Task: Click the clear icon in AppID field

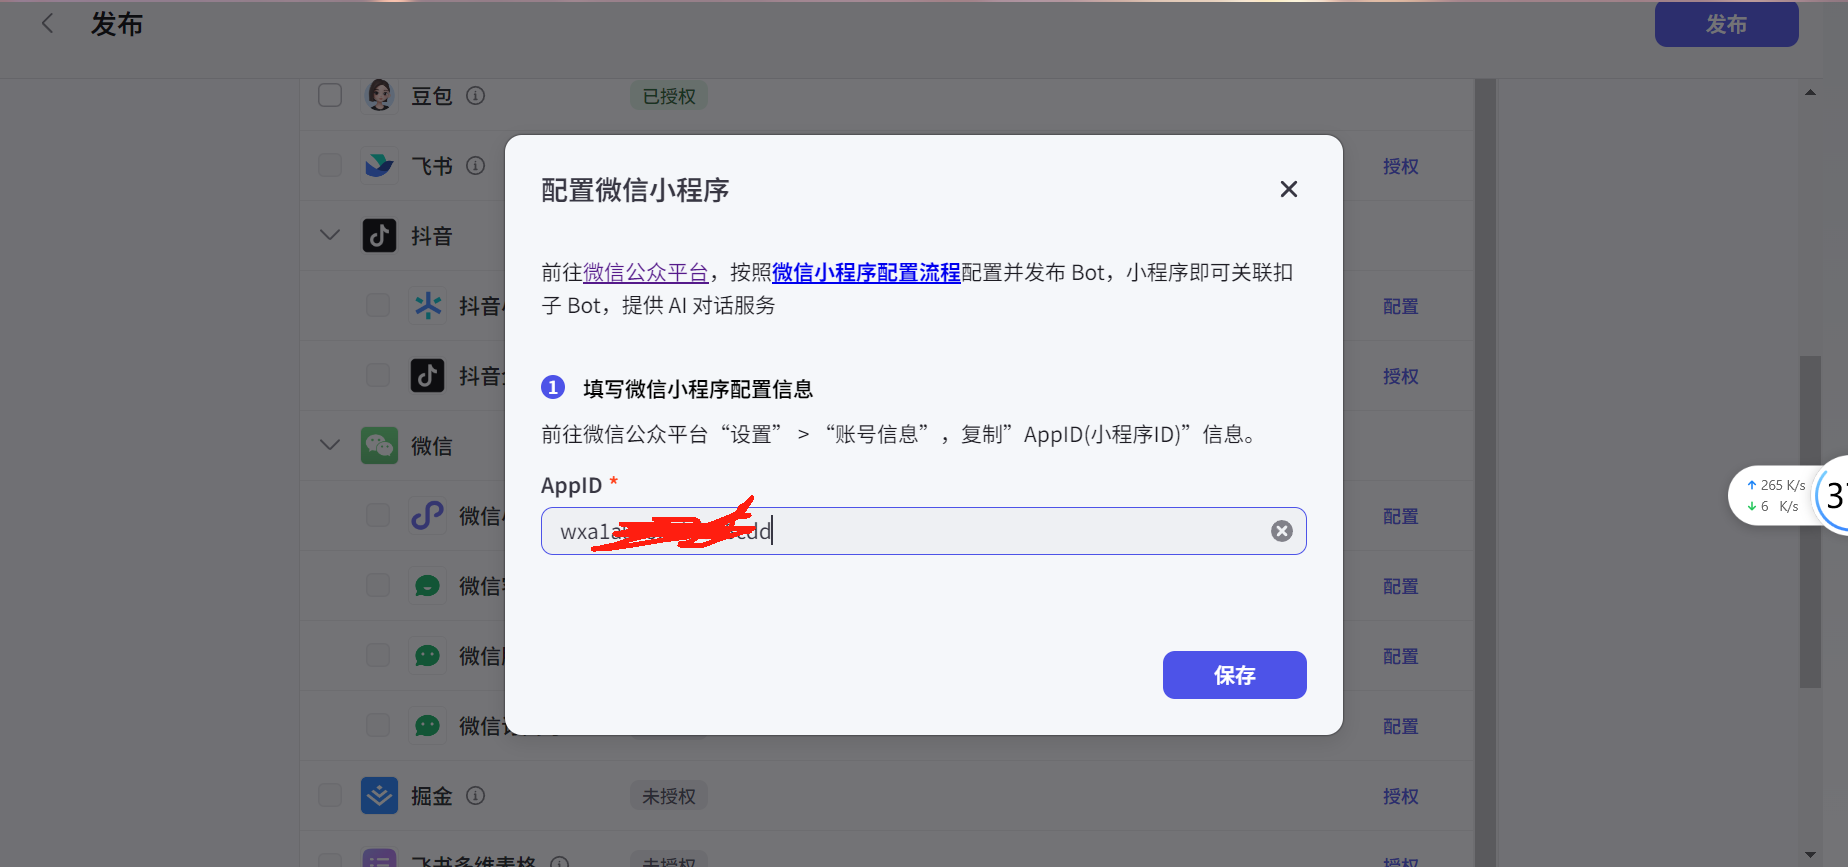Action: [1281, 531]
